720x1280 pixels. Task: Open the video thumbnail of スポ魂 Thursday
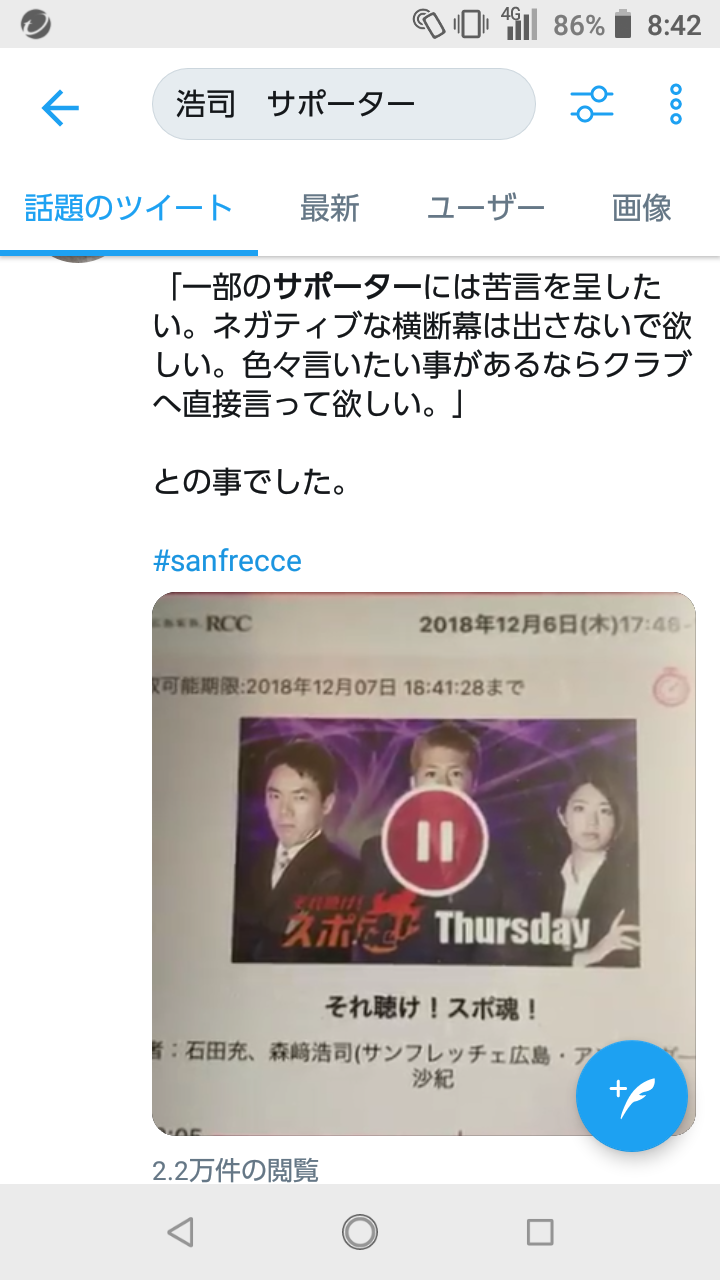click(423, 864)
